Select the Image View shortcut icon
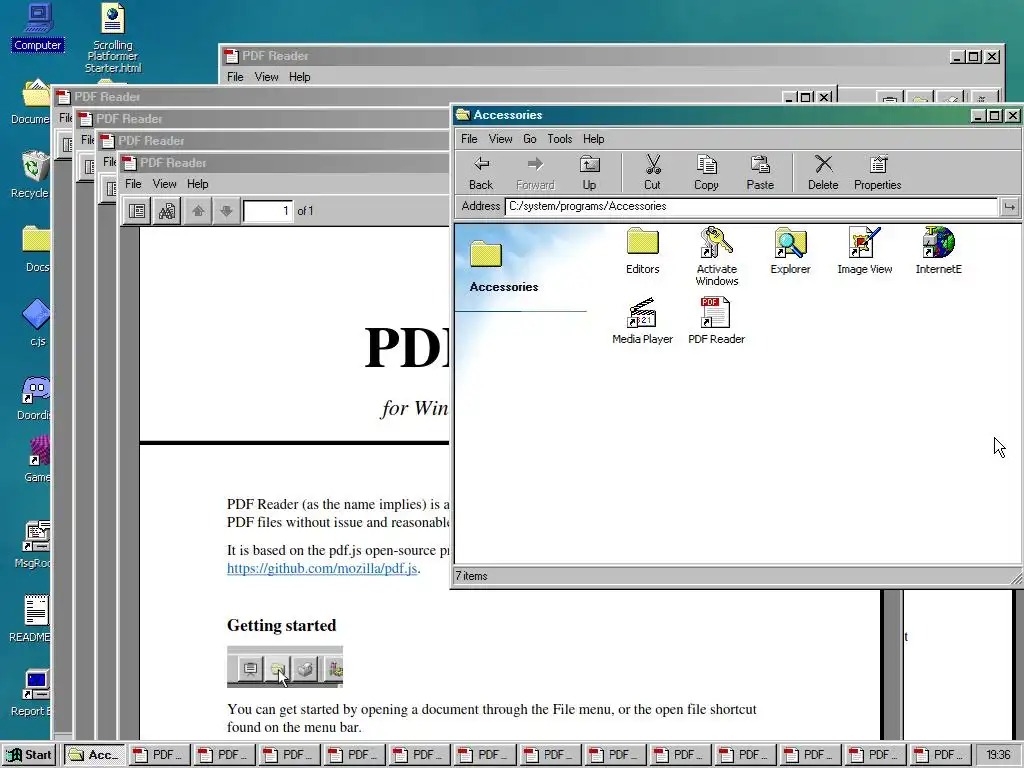Viewport: 1024px width, 768px height. tap(865, 251)
